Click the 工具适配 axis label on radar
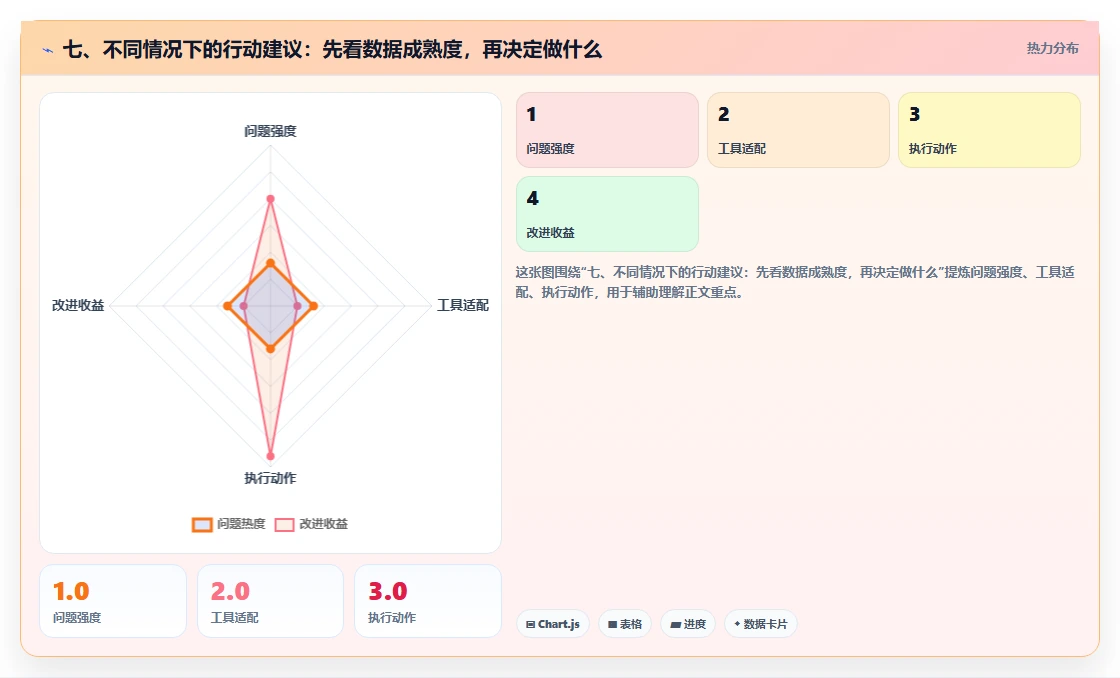Image resolution: width=1120 pixels, height=678 pixels. [463, 305]
